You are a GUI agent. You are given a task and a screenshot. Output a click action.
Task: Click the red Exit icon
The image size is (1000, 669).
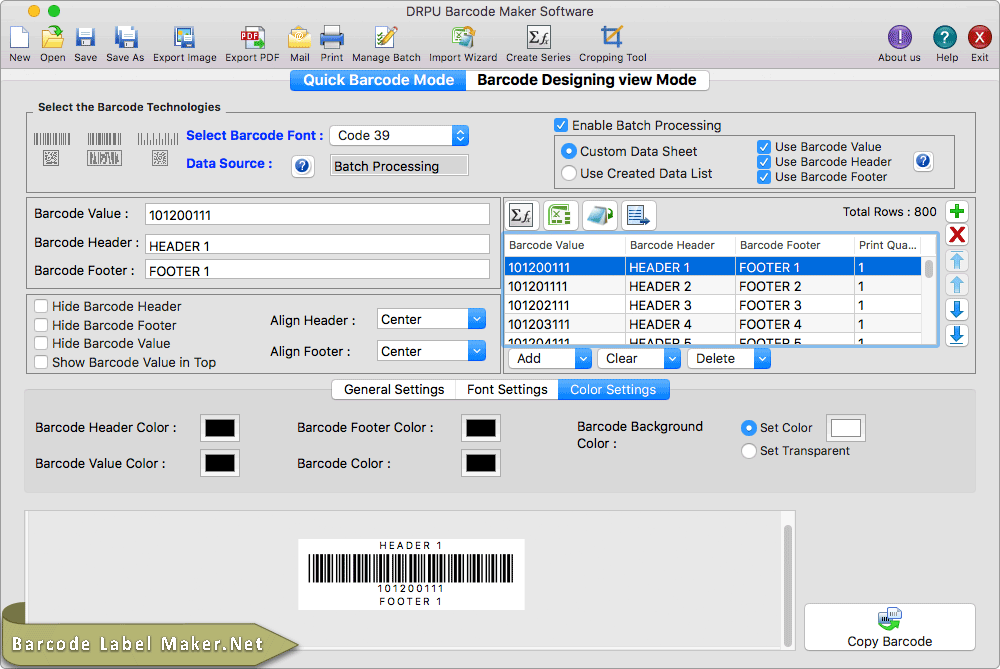(979, 38)
